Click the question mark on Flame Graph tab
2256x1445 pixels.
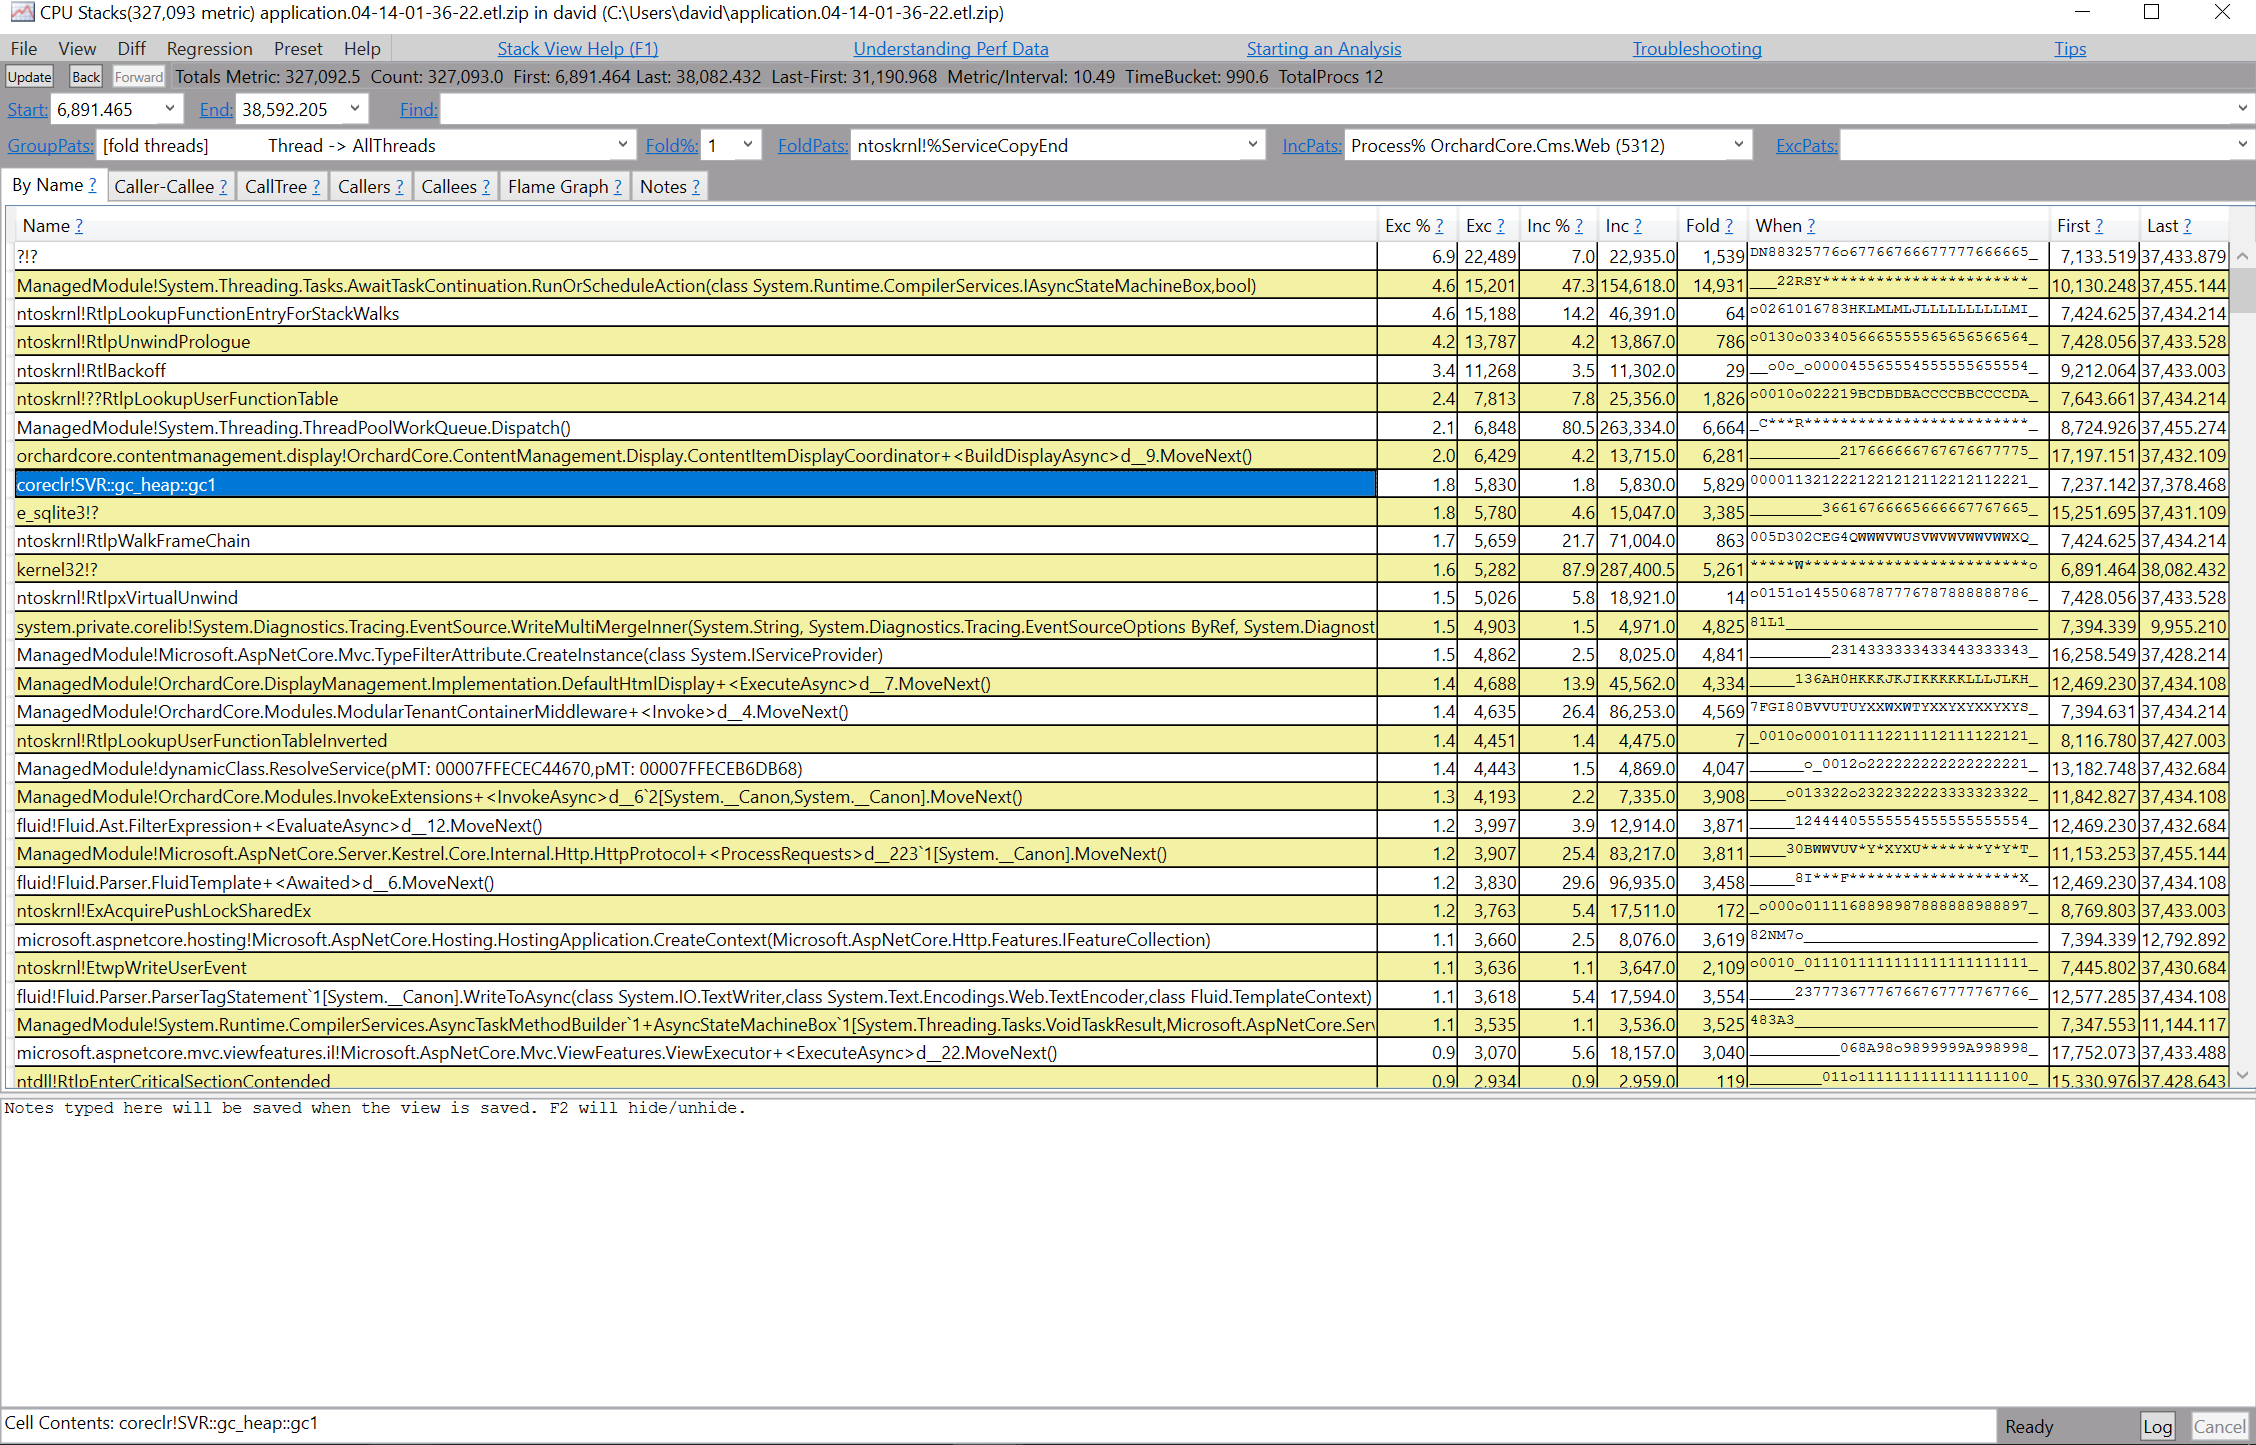617,187
